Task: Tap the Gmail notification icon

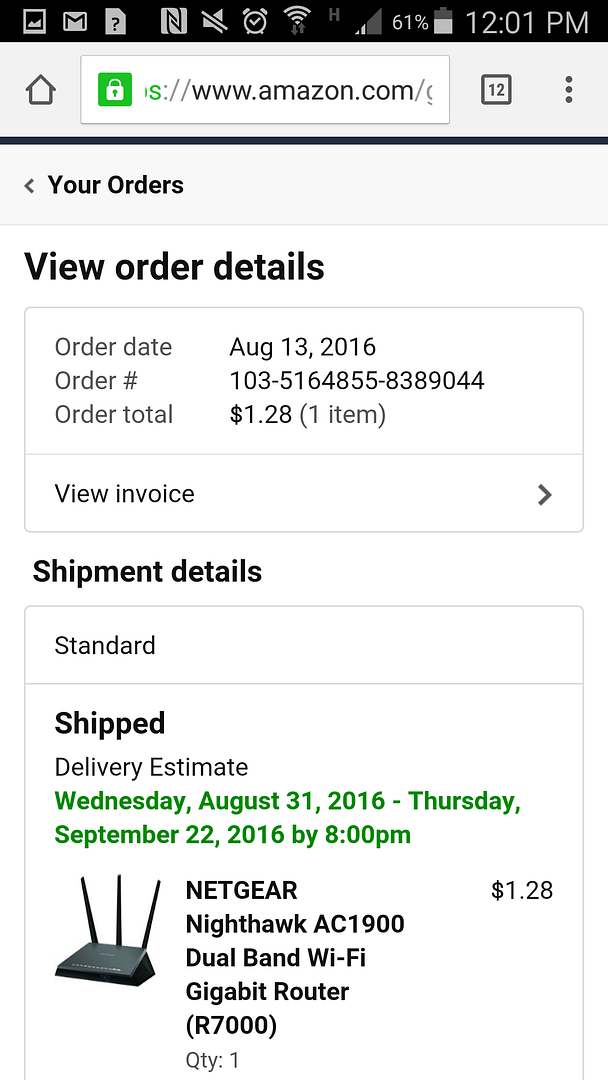Action: (x=75, y=21)
